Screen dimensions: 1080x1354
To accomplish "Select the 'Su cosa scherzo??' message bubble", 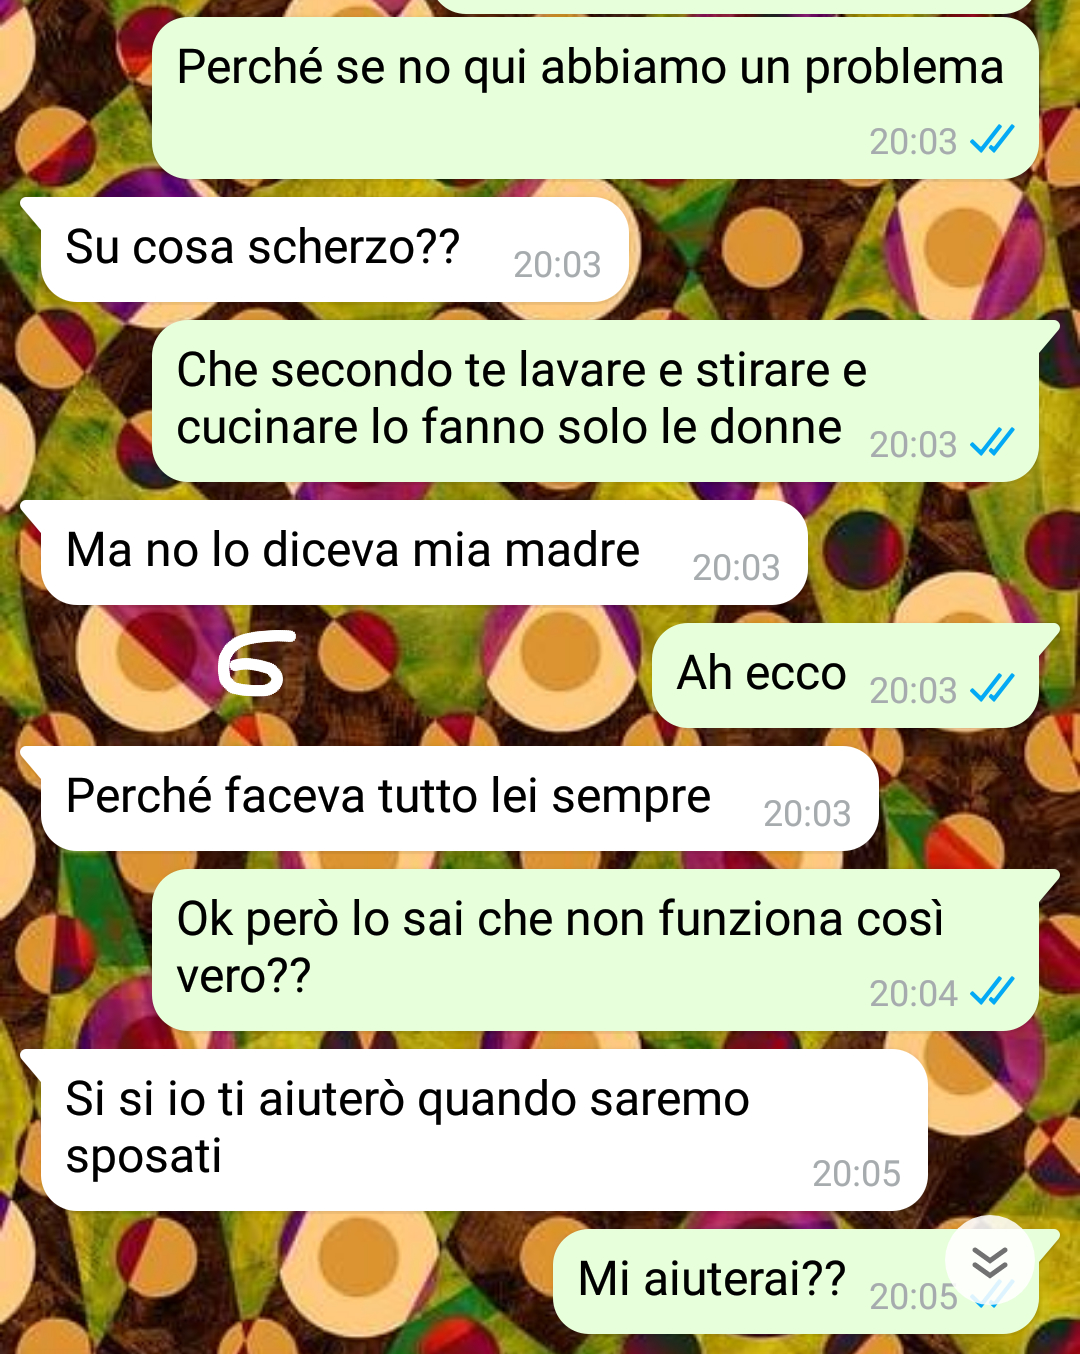I will 335,250.
